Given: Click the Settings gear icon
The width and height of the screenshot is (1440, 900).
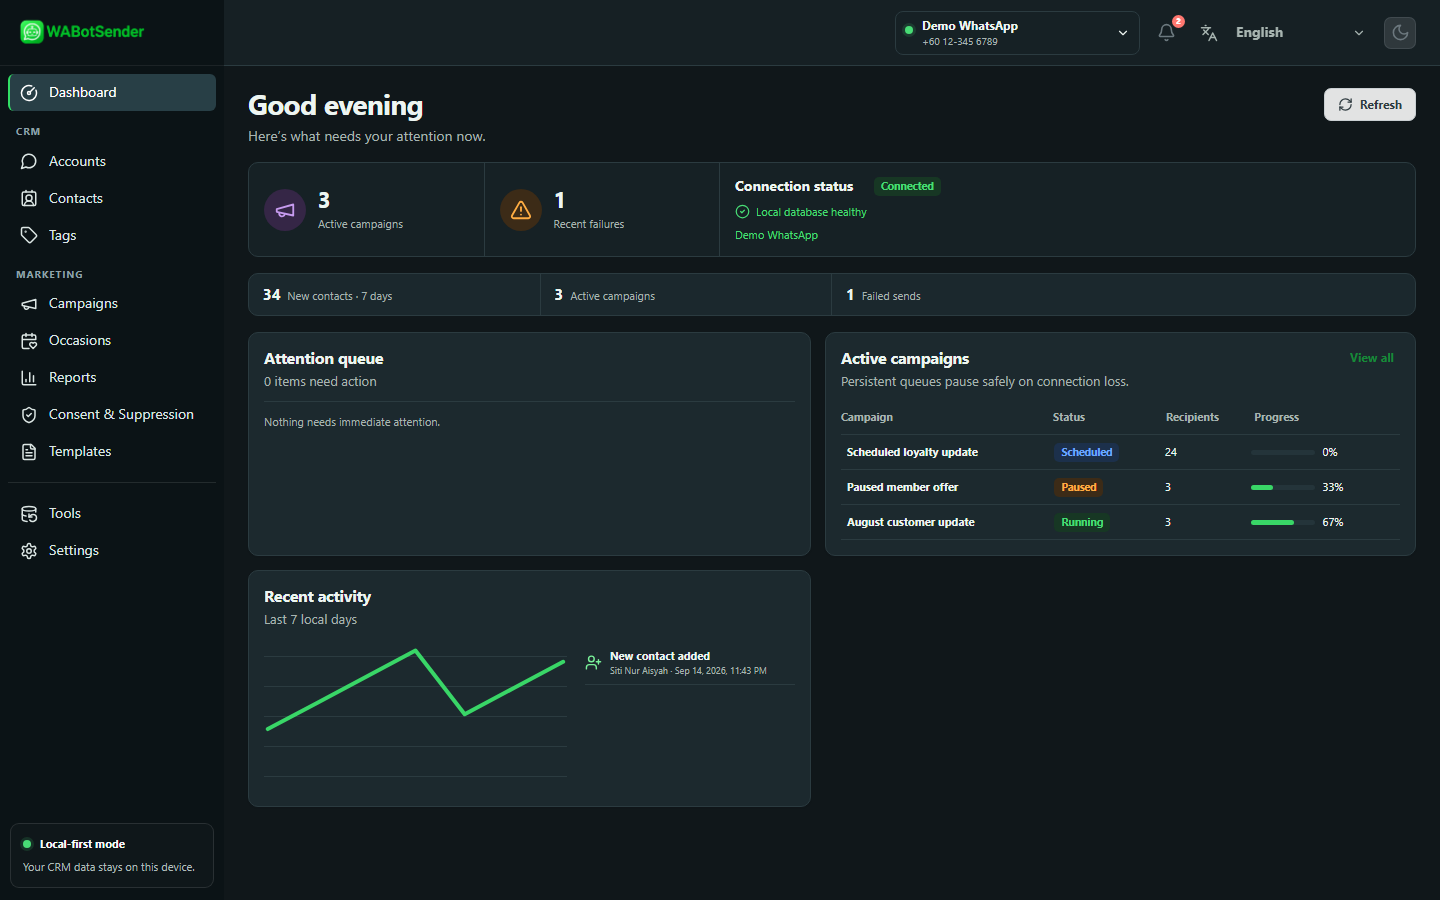Looking at the screenshot, I should (x=29, y=550).
